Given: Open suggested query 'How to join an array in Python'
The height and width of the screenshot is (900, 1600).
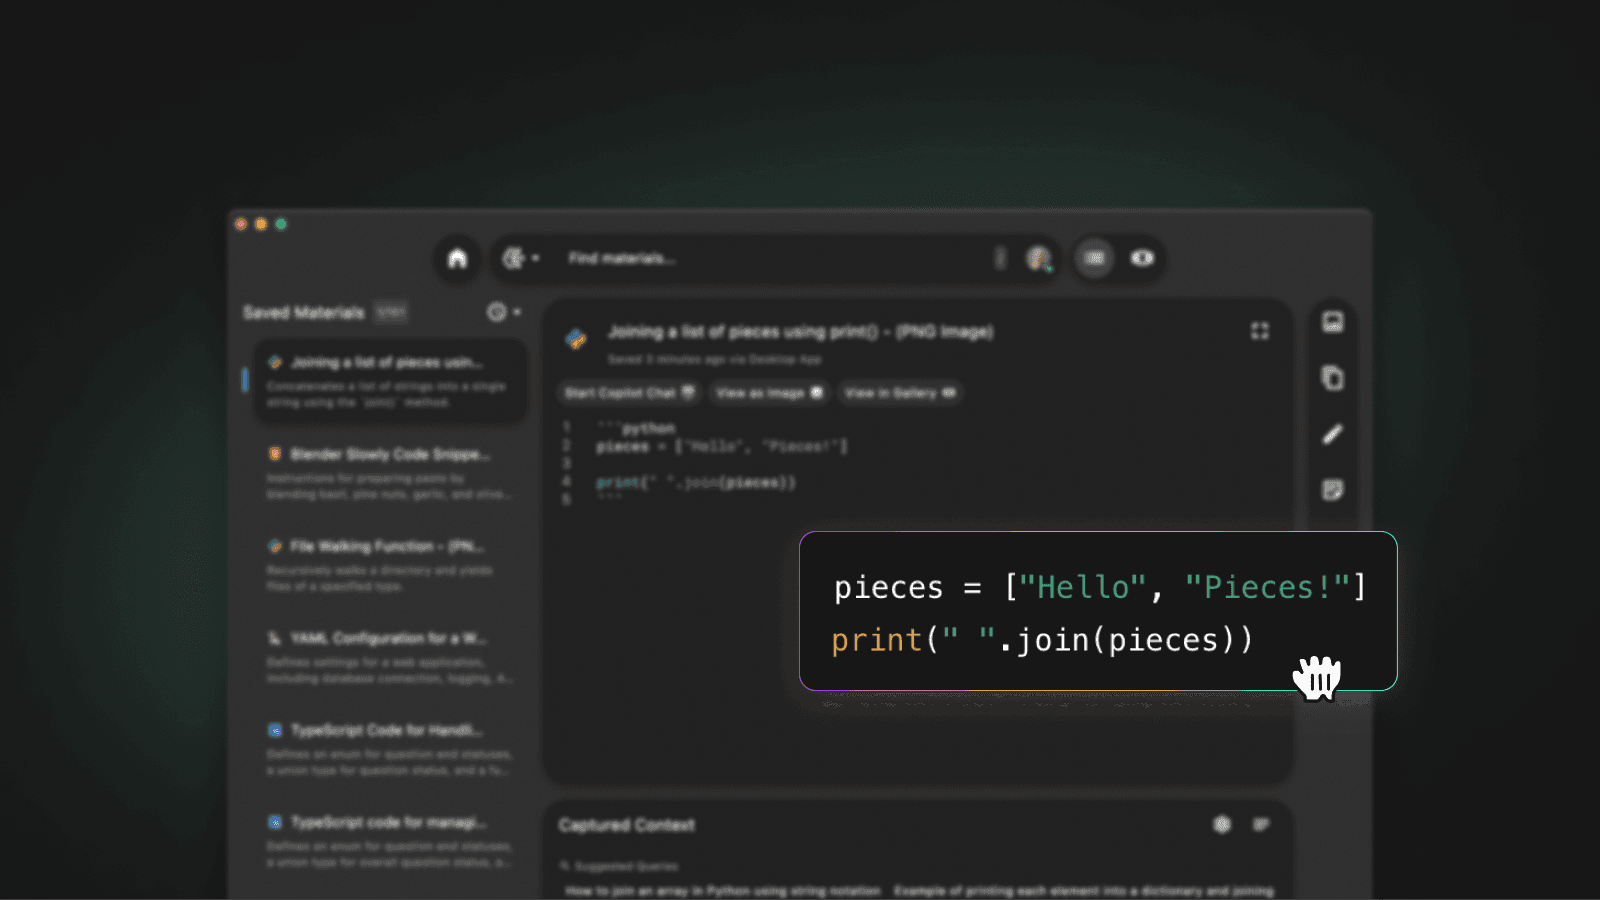Looking at the screenshot, I should pos(722,890).
